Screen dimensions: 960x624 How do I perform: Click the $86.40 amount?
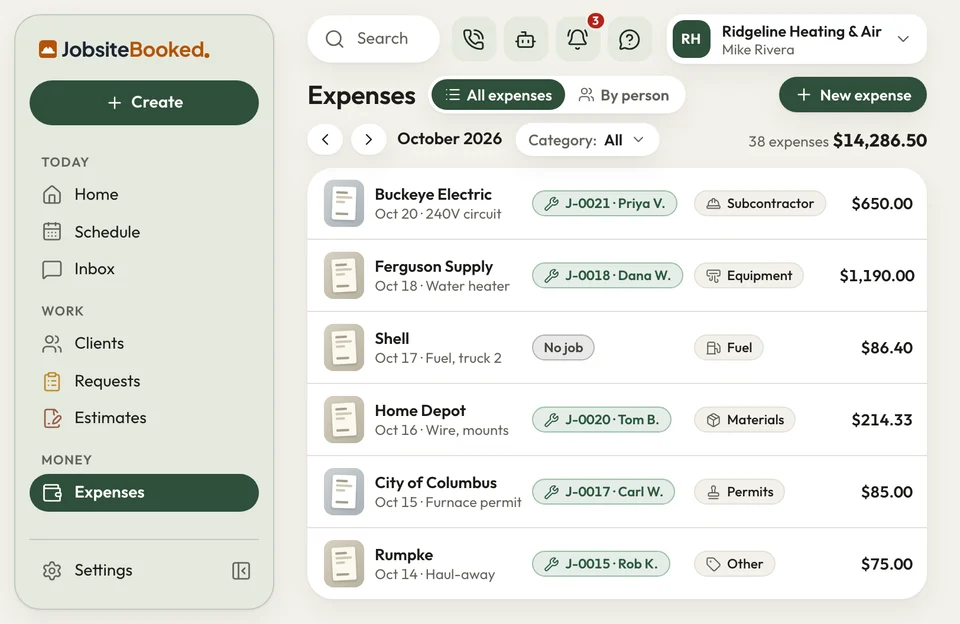coord(887,348)
